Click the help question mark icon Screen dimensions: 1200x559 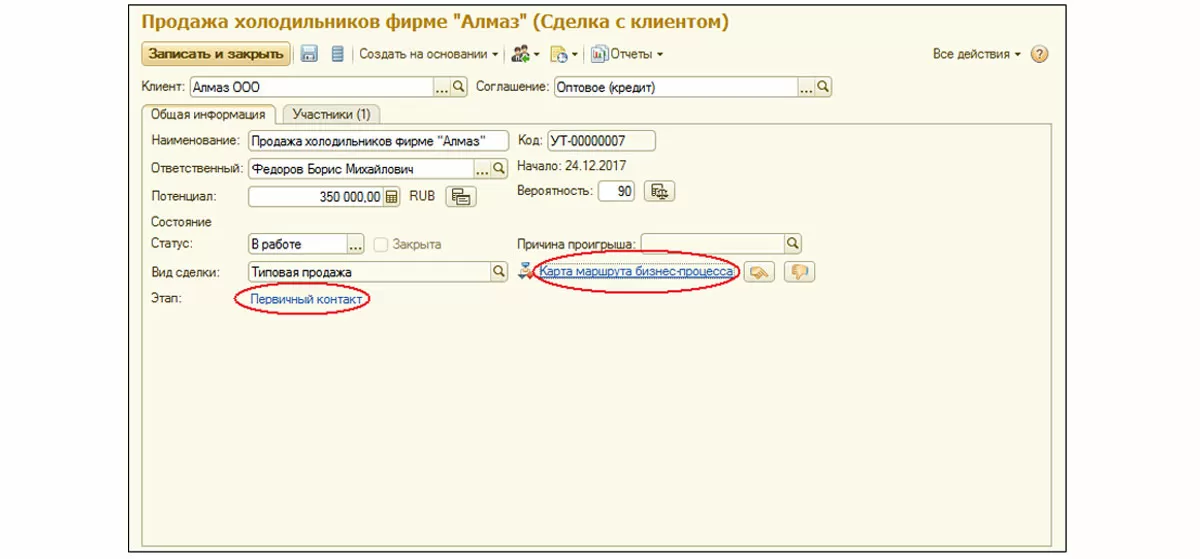click(1039, 54)
